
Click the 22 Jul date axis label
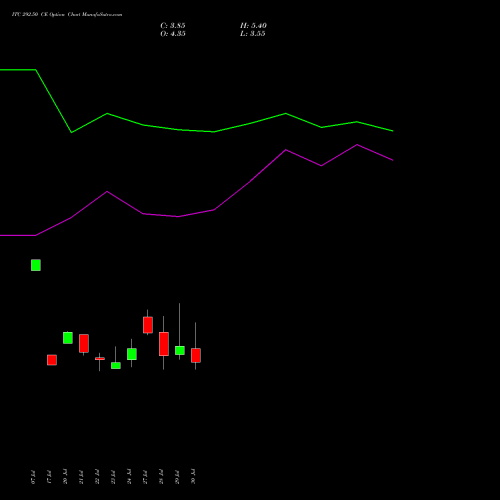pos(97,477)
